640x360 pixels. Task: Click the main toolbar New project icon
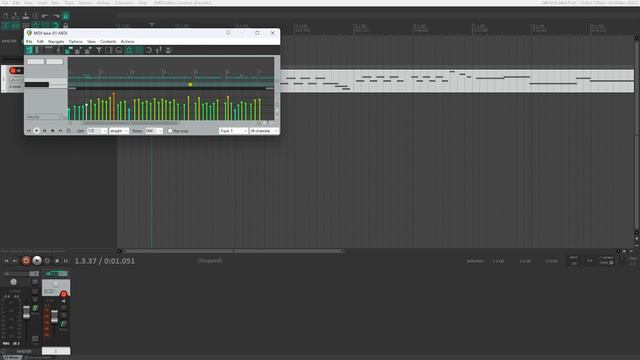[x=6, y=16]
